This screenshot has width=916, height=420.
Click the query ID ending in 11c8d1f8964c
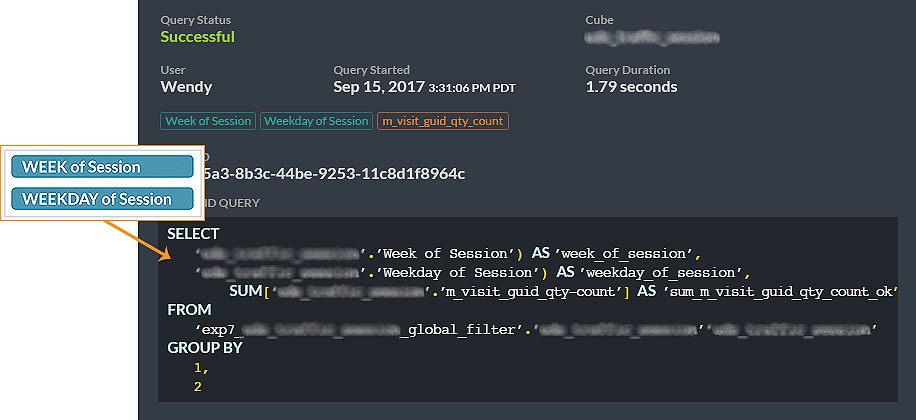point(335,173)
